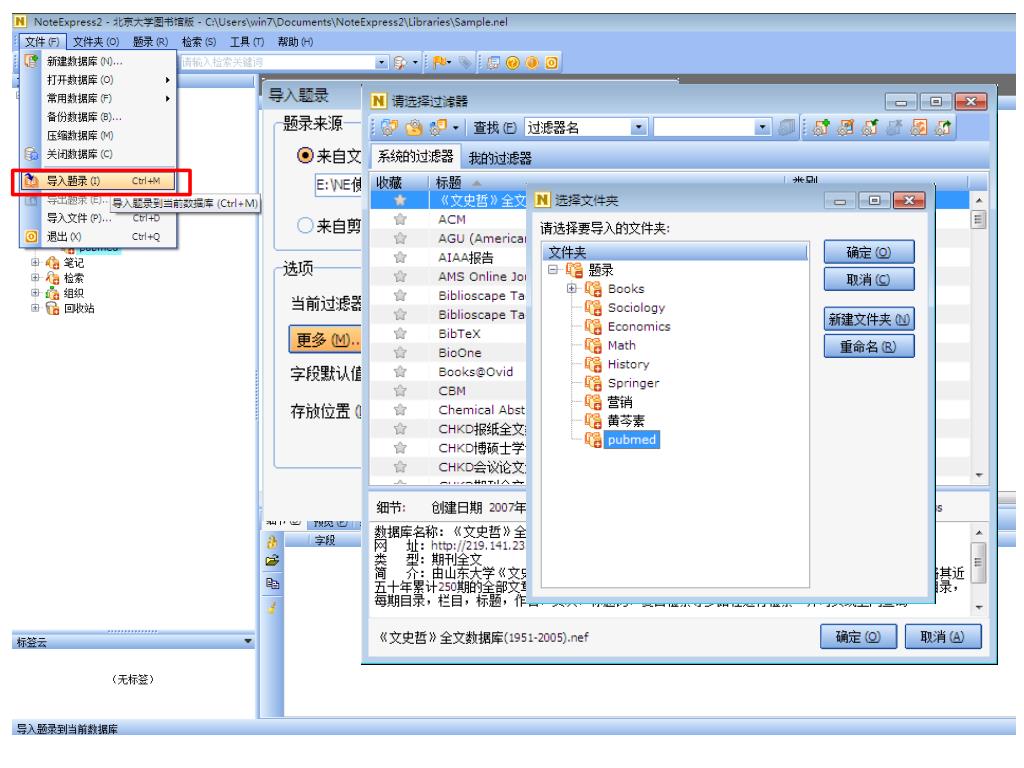Viewport: 1024px width, 768px height.
Task: Collapse the 题录 root node in folder tree
Action: 552,269
